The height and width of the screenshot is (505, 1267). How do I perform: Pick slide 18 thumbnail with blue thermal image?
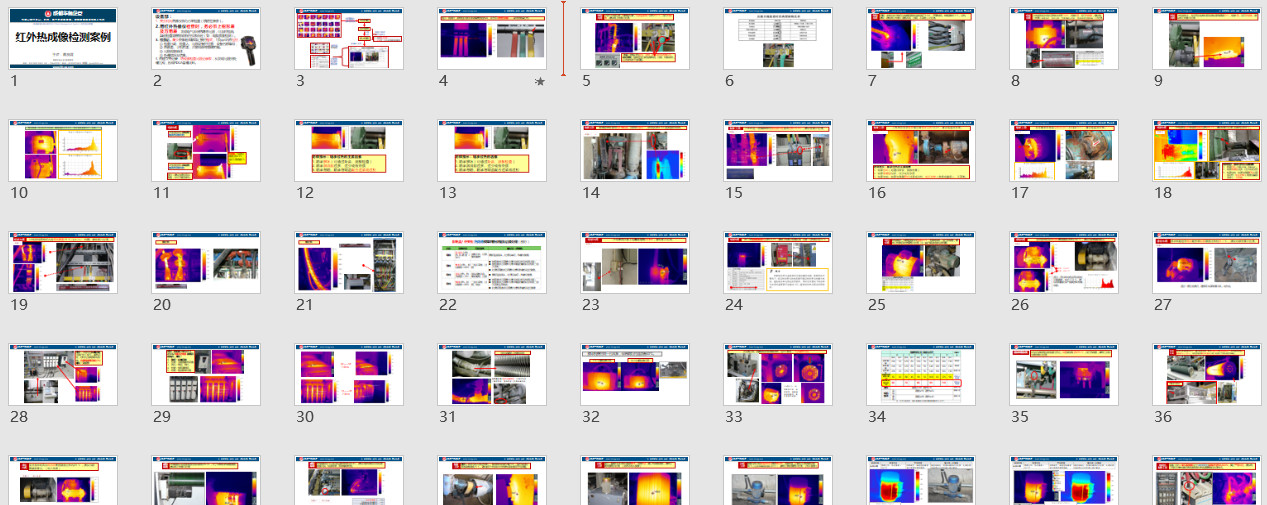[1207, 151]
